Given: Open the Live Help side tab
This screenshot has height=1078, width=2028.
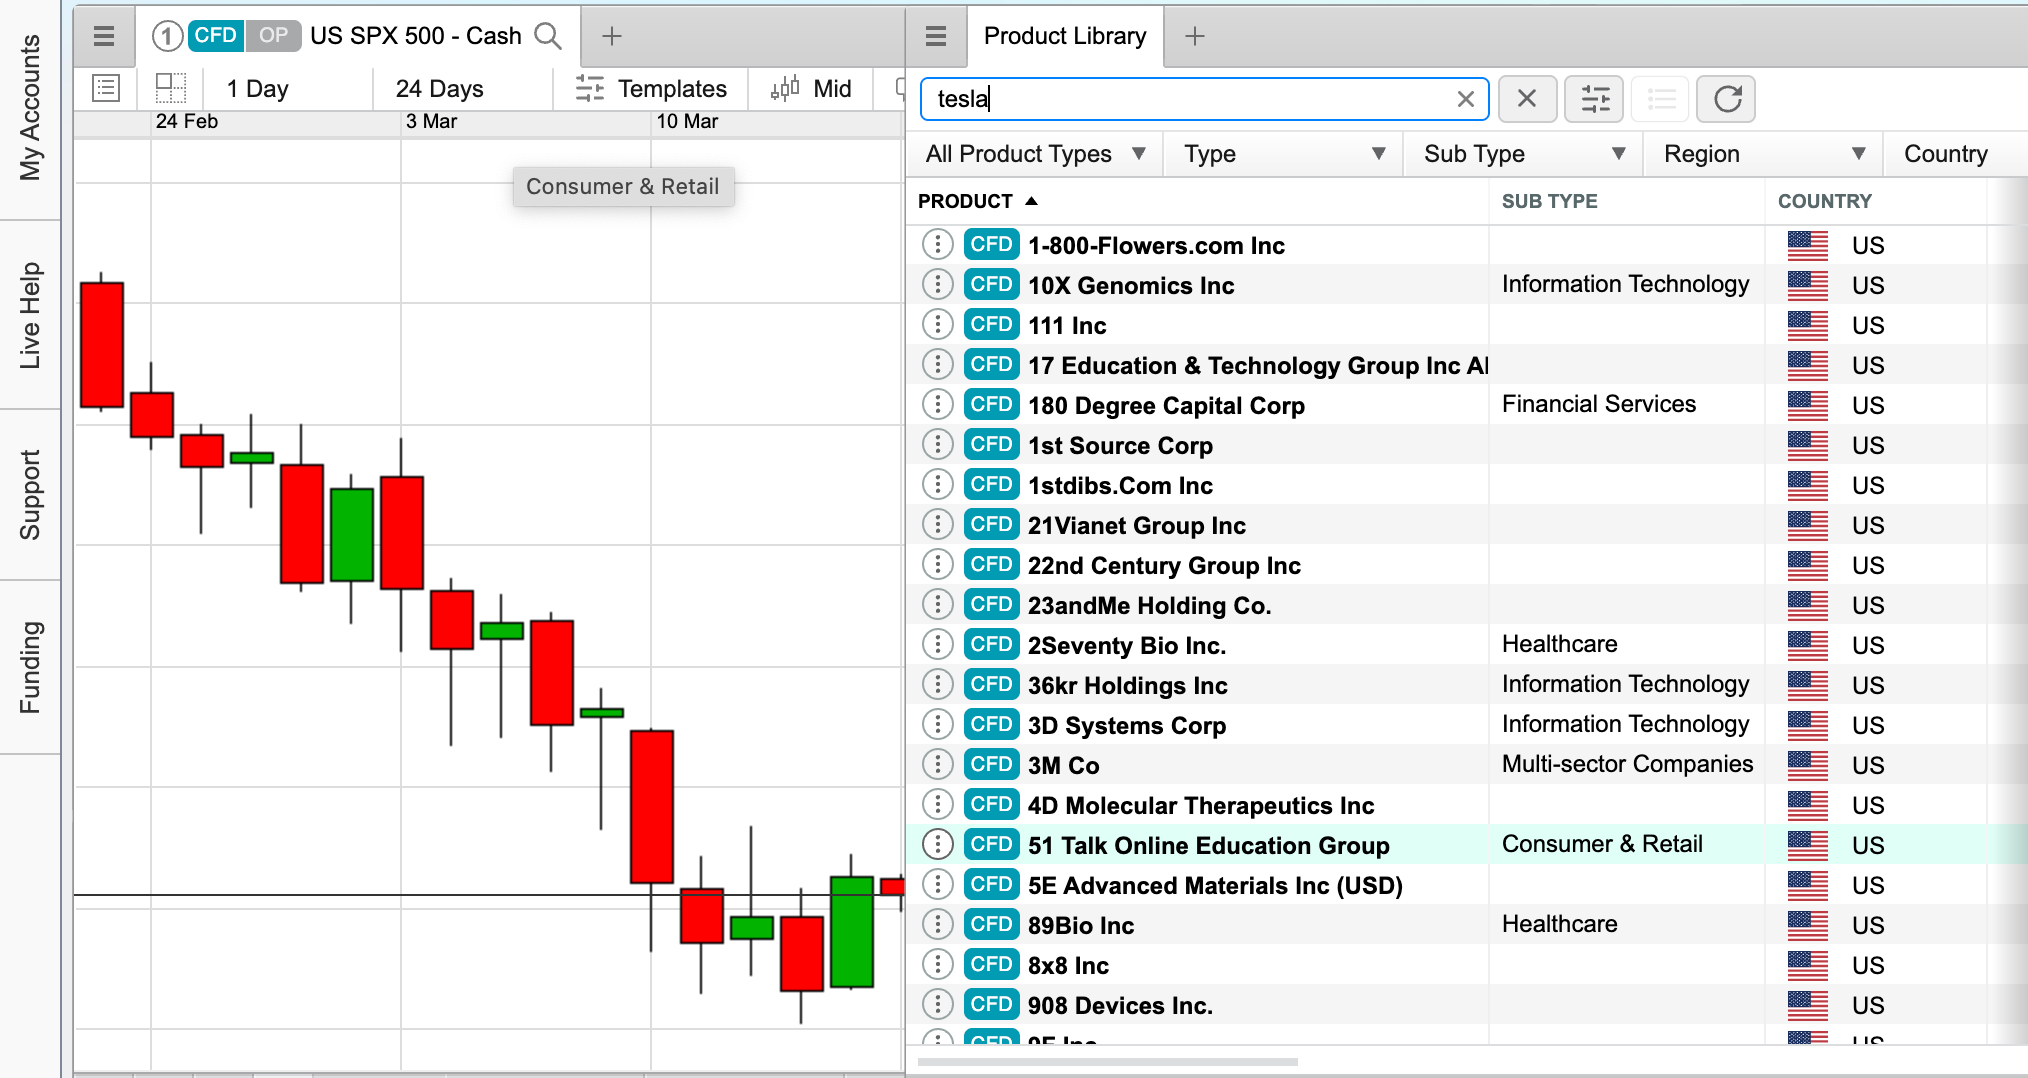Looking at the screenshot, I should pyautogui.click(x=30, y=315).
